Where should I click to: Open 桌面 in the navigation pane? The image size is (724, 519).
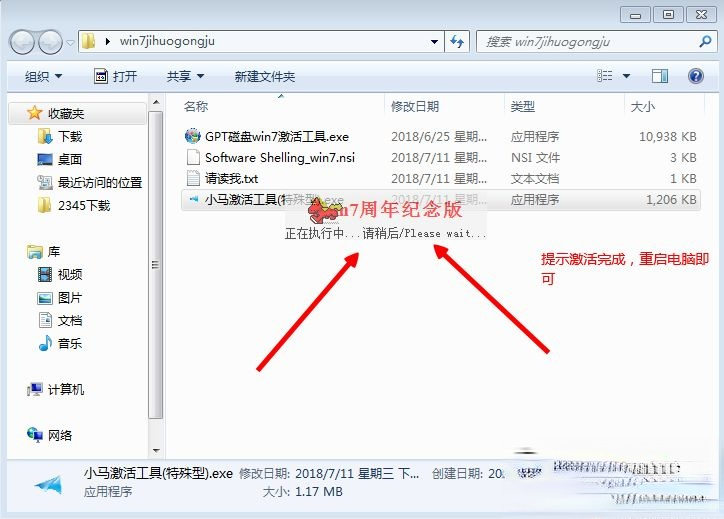point(70,159)
